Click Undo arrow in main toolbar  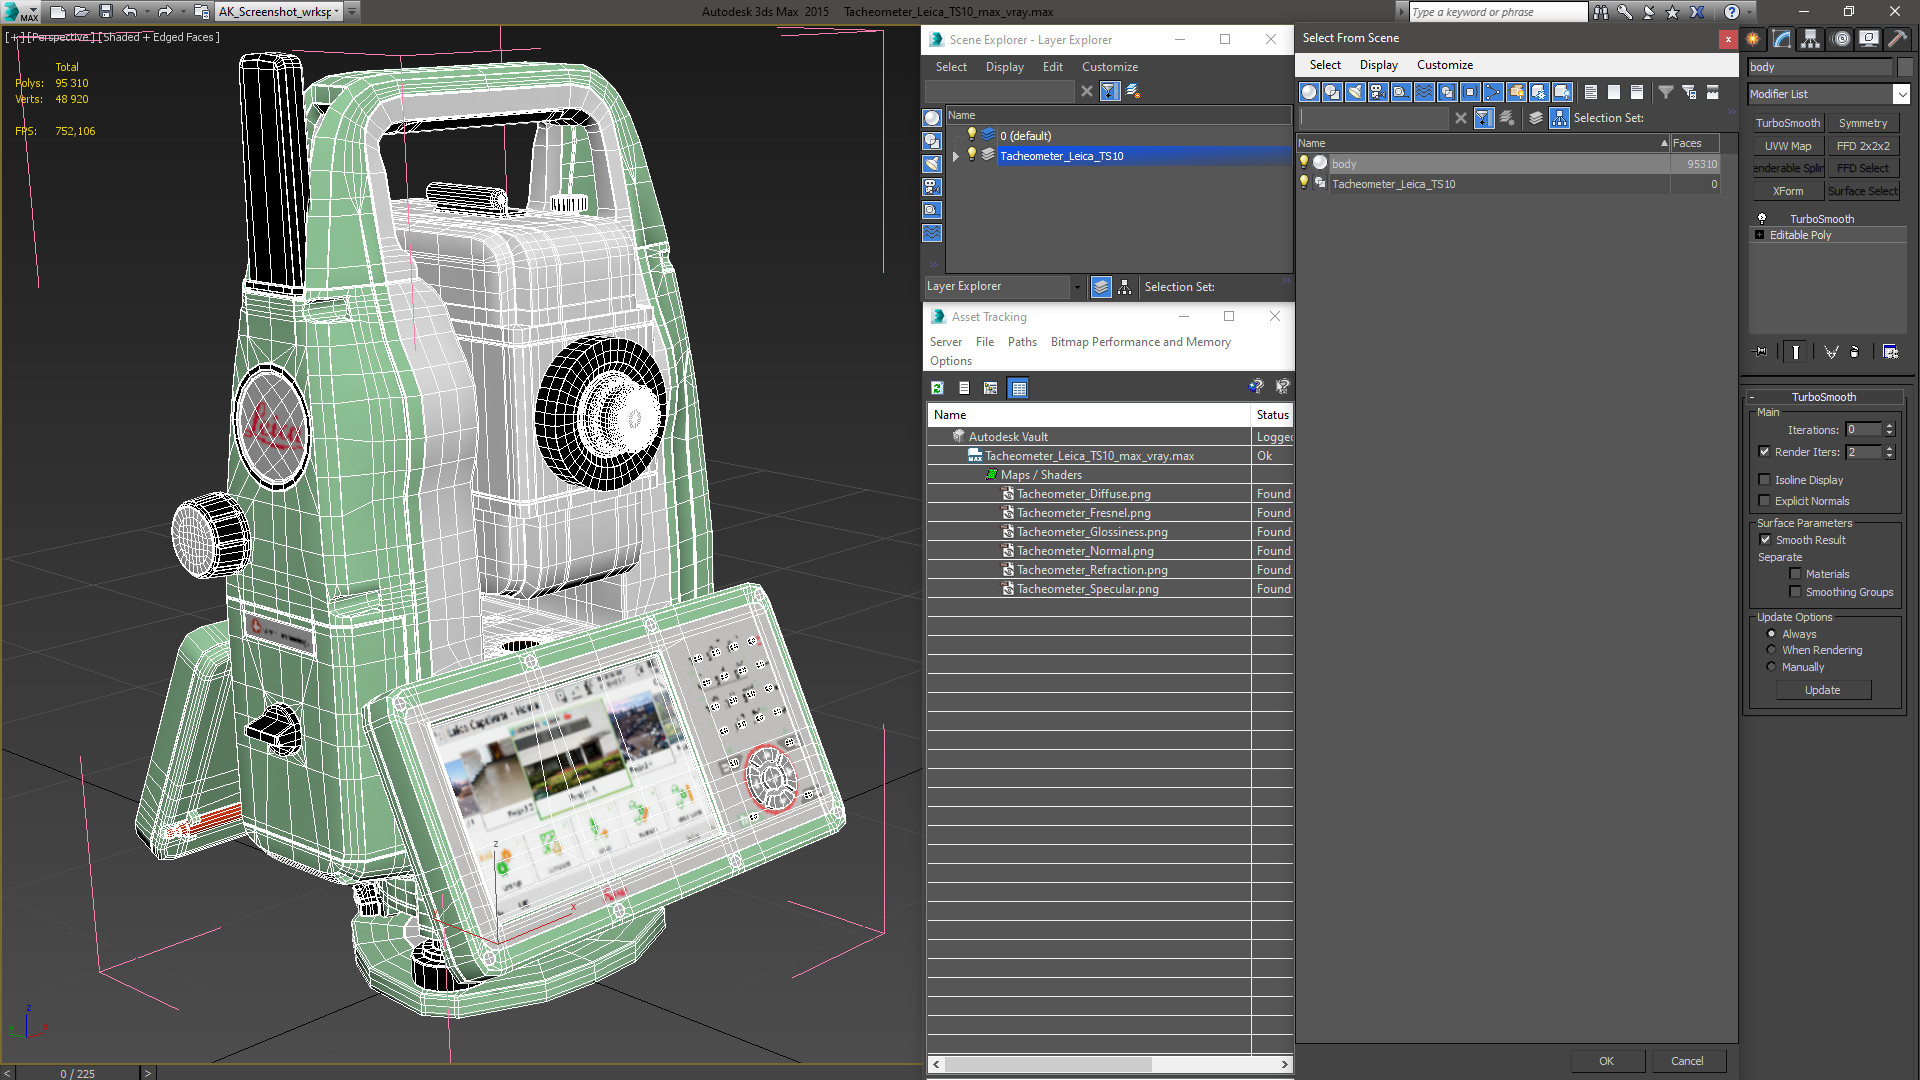coord(129,12)
